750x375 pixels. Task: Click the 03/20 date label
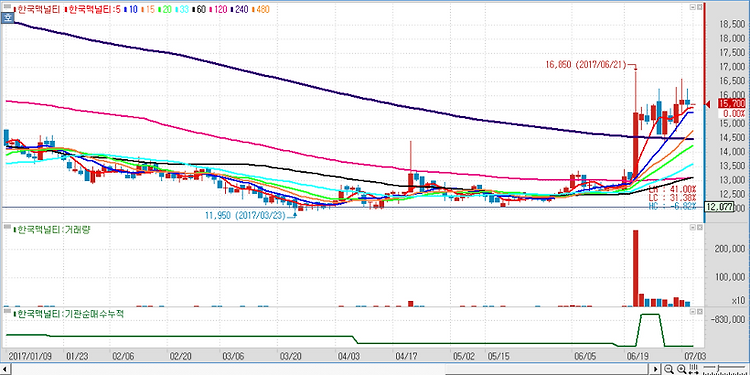291,356
